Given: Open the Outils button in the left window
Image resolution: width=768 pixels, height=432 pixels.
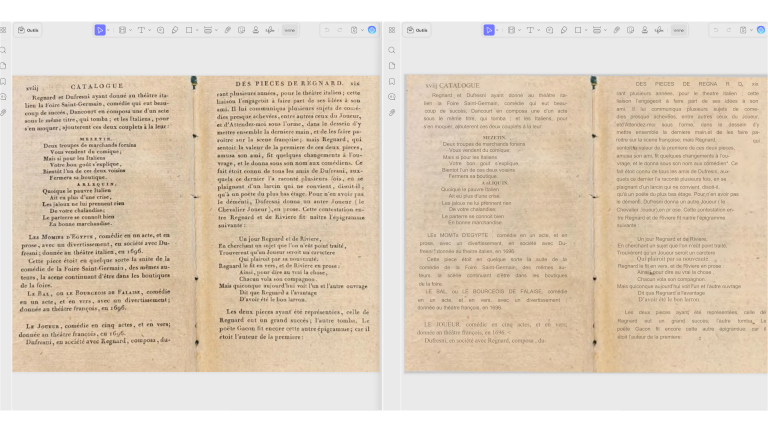Looking at the screenshot, I should tap(28, 30).
